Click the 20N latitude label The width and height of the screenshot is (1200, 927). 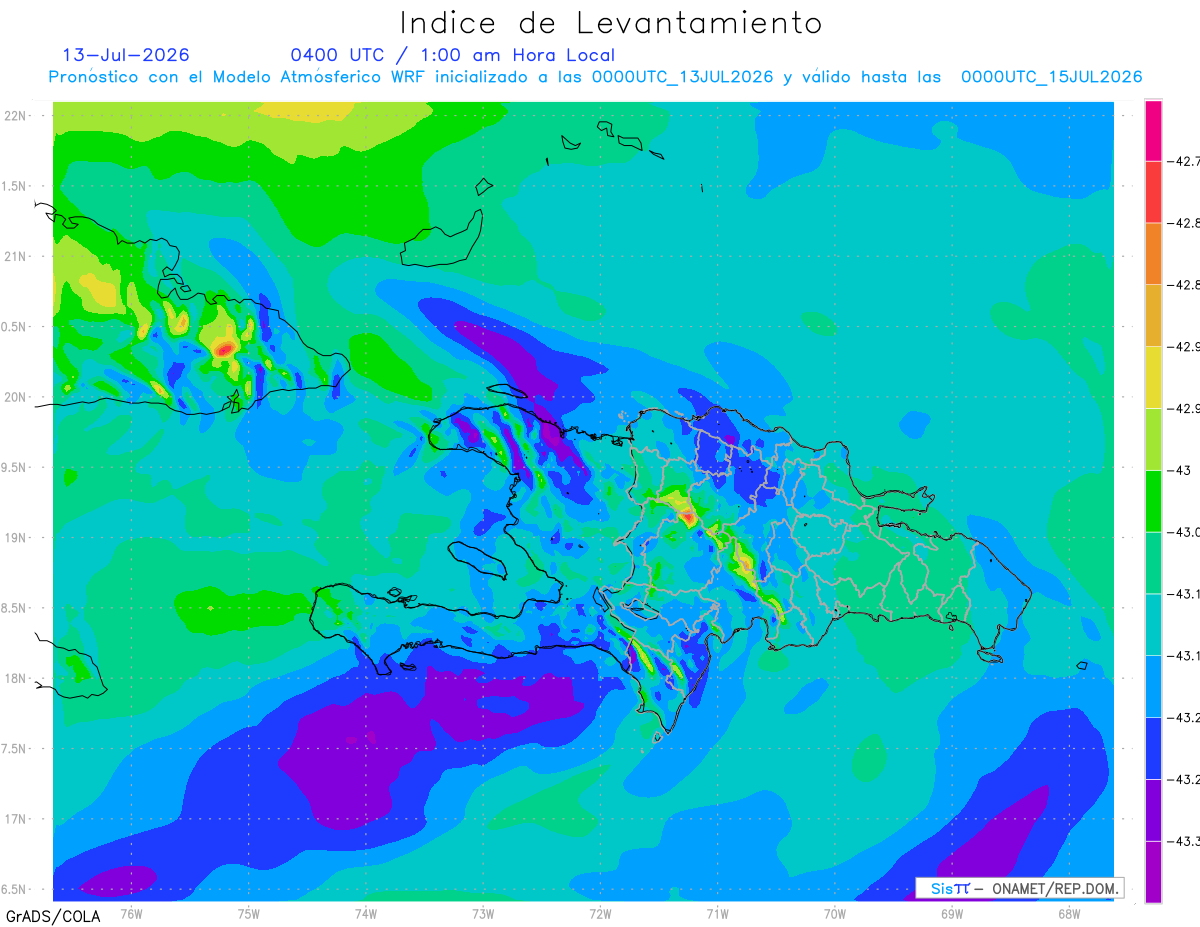click(x=15, y=397)
